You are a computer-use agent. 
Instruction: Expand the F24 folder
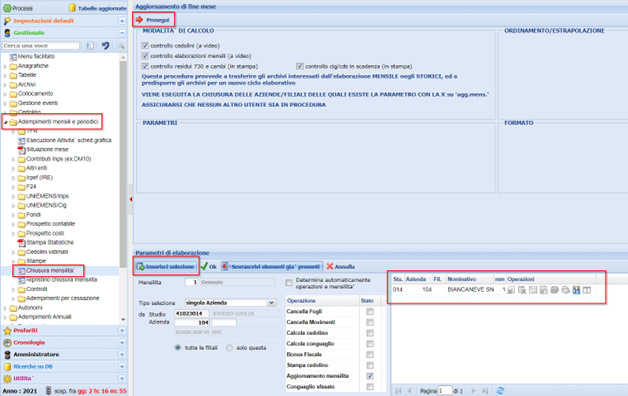pos(14,187)
